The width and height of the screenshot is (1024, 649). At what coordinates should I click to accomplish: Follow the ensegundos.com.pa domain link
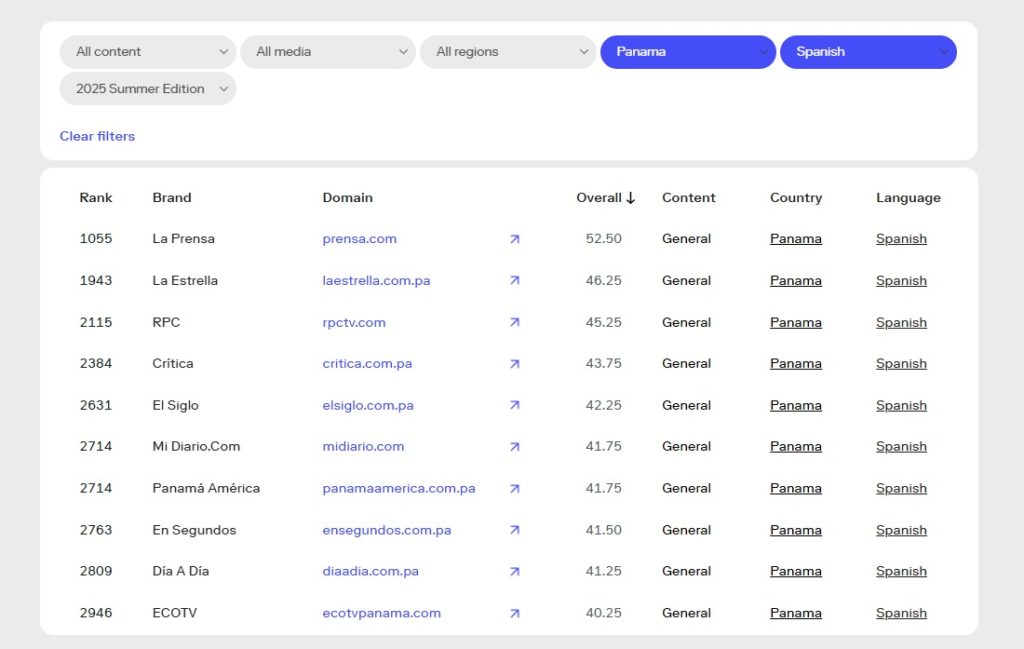tap(387, 530)
